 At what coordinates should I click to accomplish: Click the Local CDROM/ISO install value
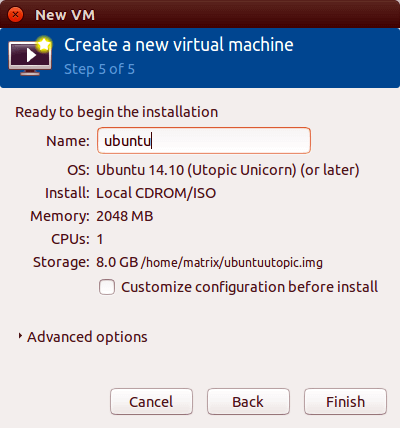(x=156, y=193)
